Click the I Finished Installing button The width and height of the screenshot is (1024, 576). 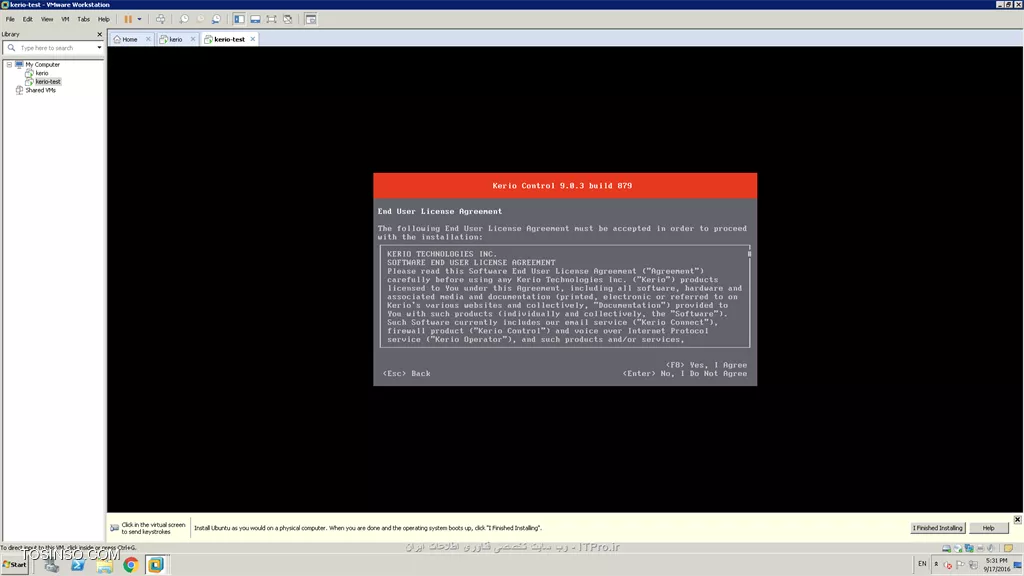[938, 528]
